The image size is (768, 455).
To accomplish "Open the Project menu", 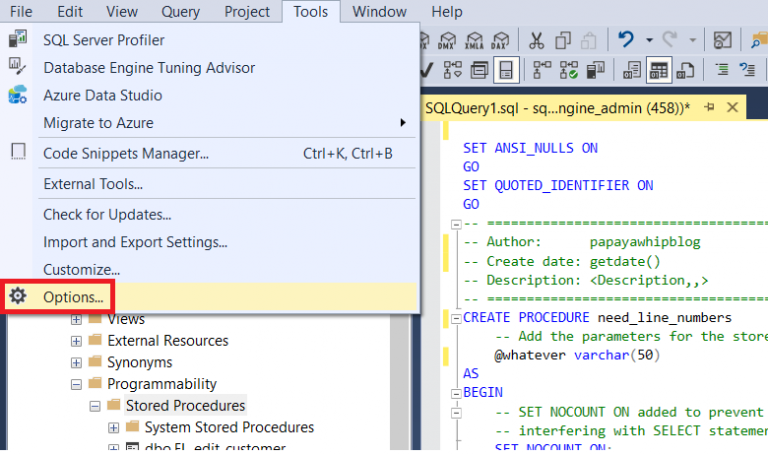I will point(247,11).
